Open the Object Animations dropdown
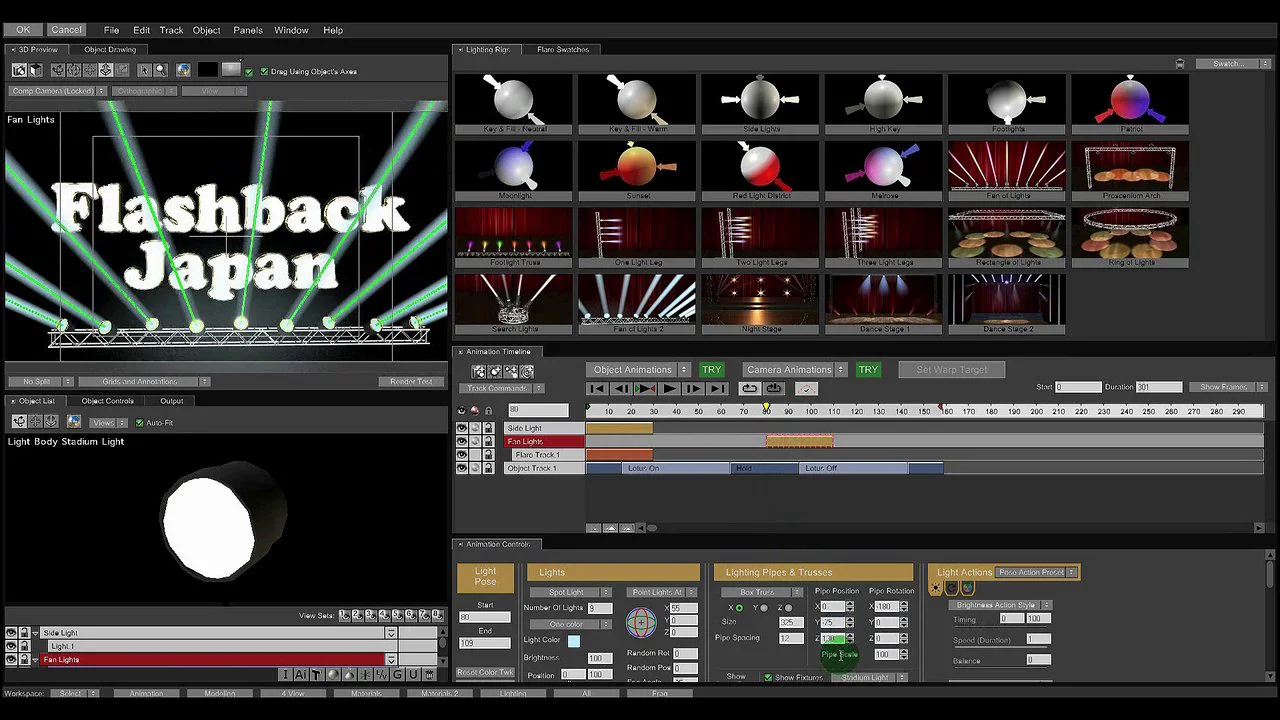This screenshot has width=1280, height=720. [638, 370]
